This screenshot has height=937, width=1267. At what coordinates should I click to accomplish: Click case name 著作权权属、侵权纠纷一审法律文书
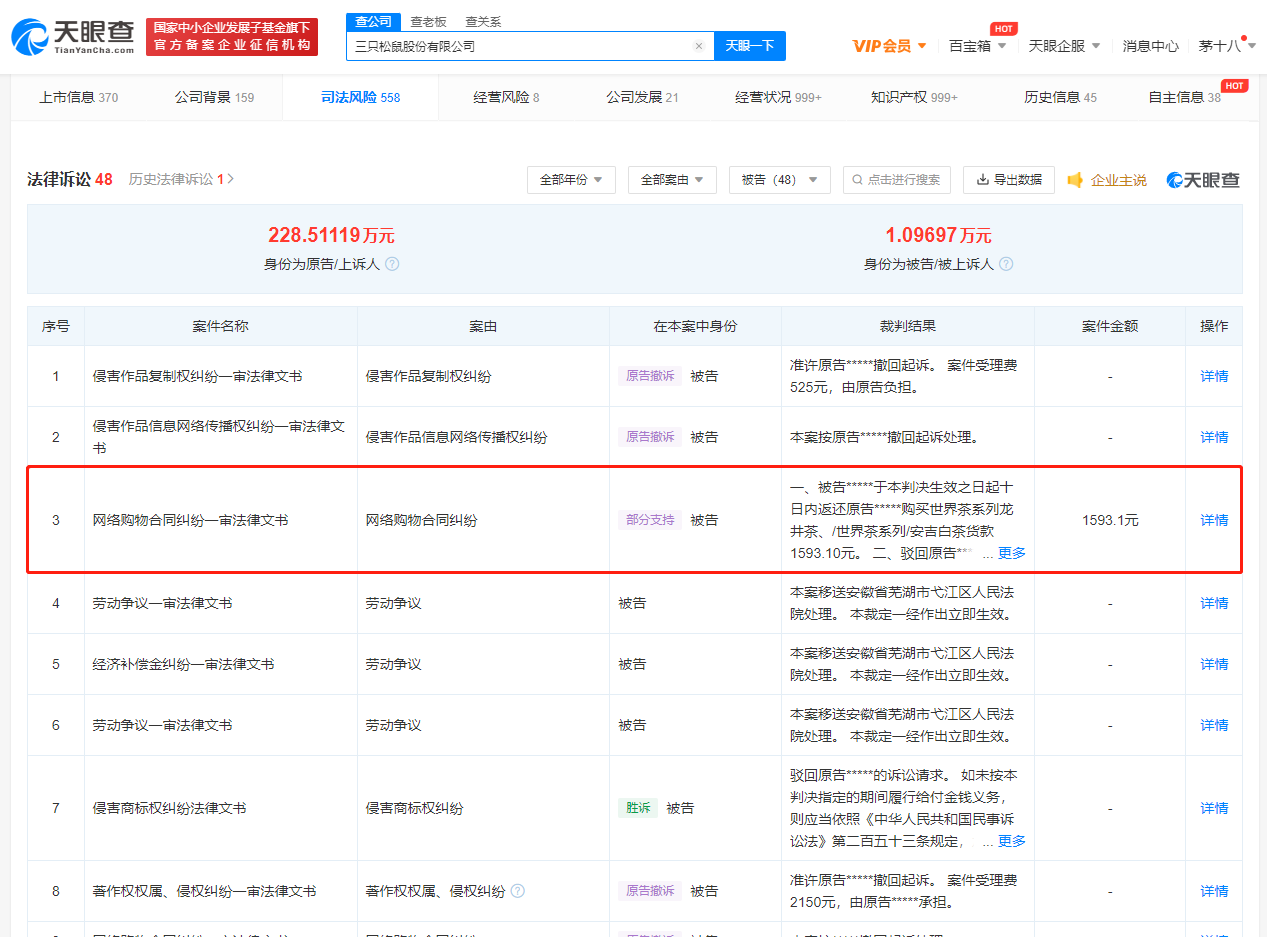(x=204, y=891)
